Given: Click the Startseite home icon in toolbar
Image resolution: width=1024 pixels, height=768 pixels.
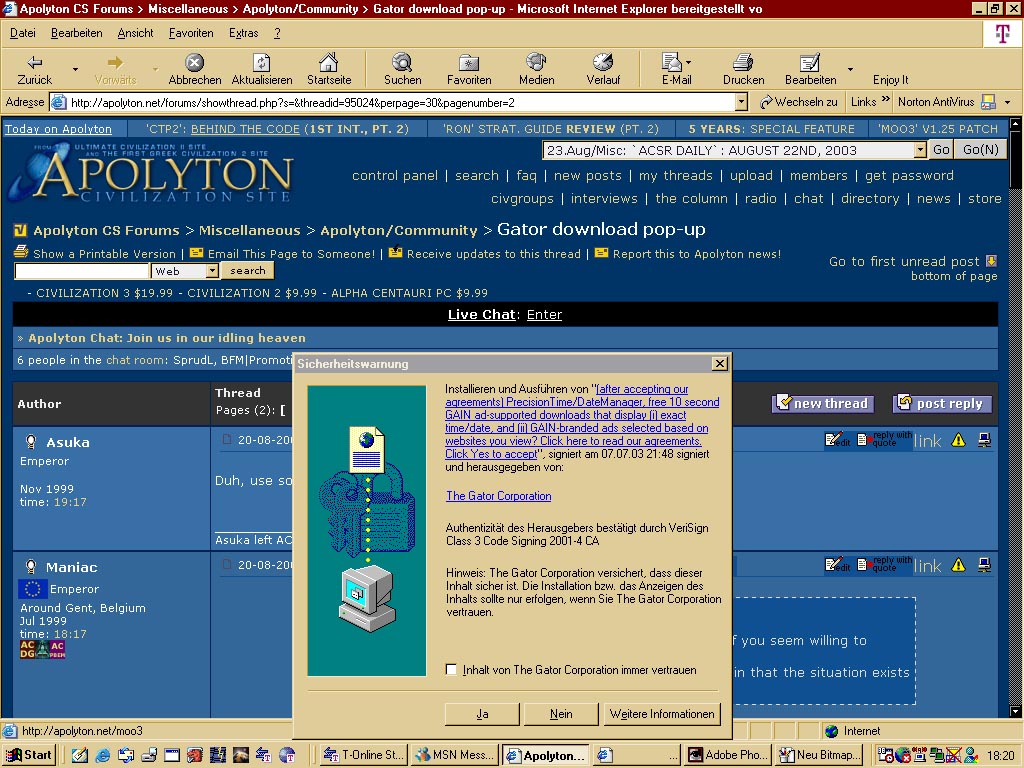Looking at the screenshot, I should coord(328,63).
